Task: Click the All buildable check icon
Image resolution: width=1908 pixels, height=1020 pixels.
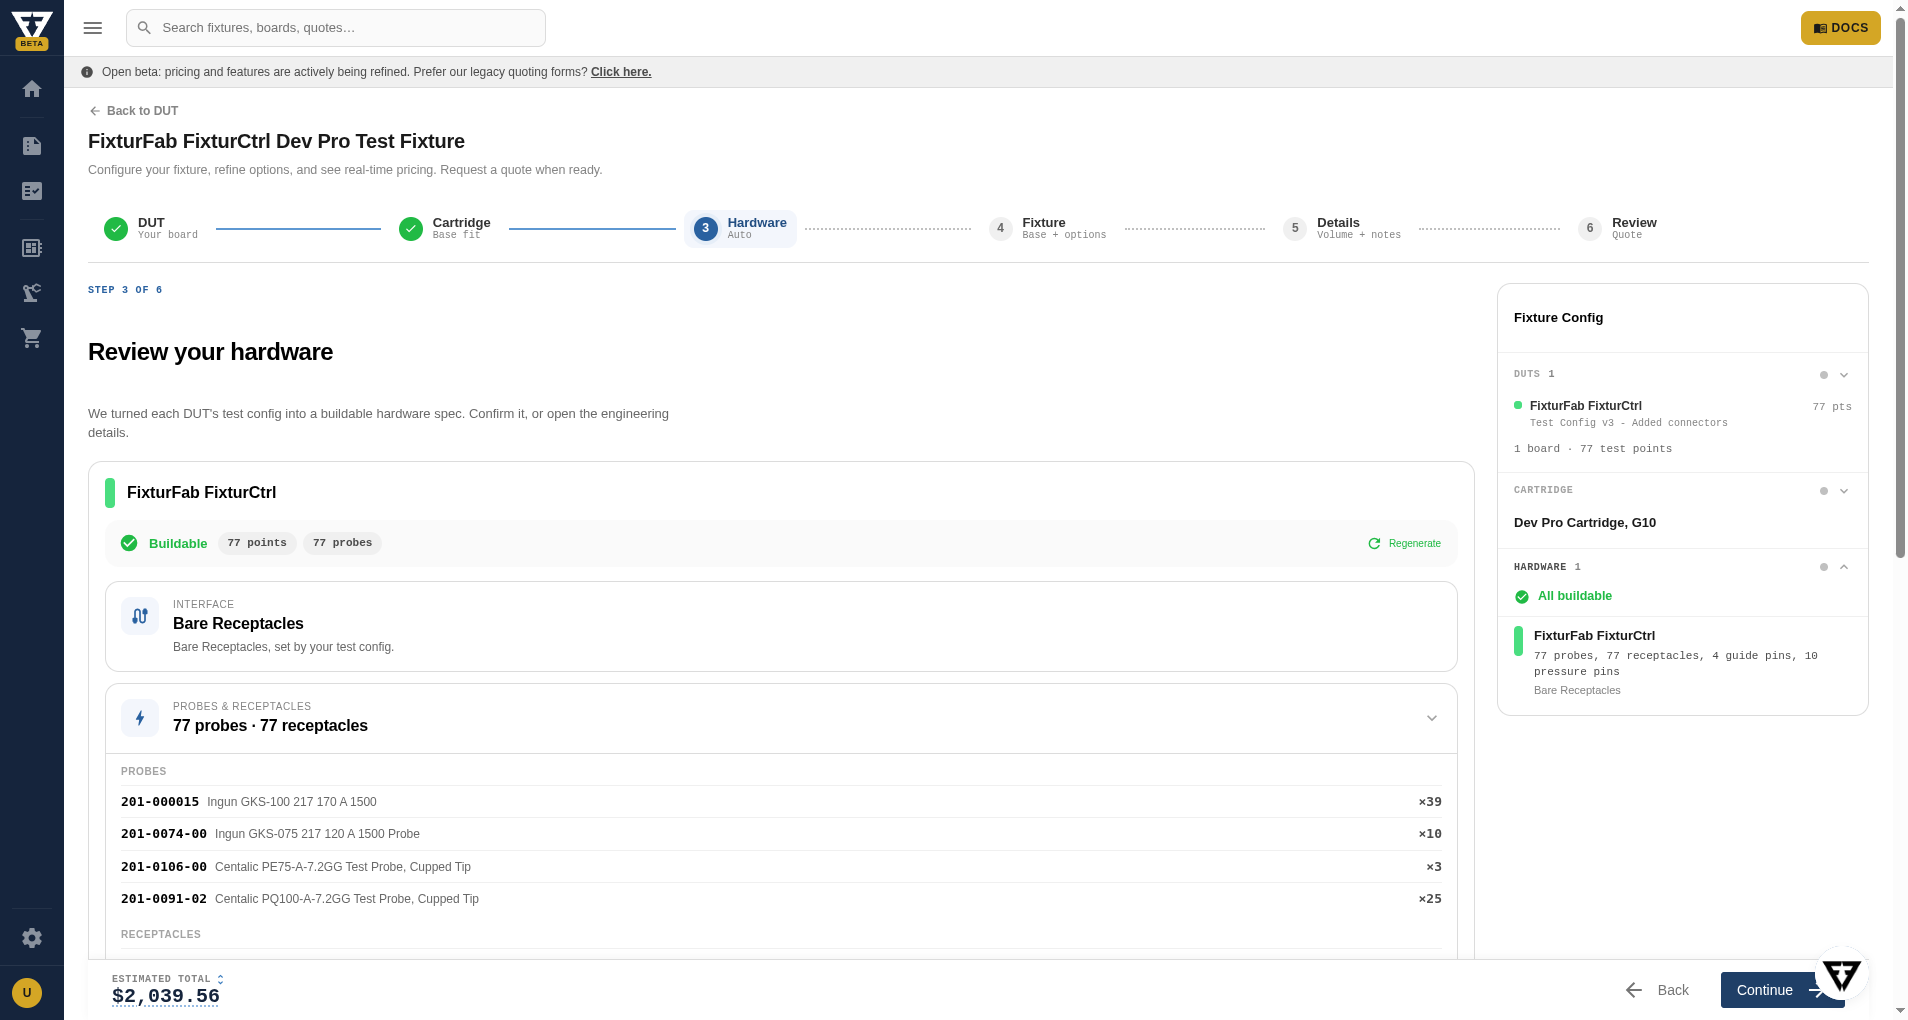Action: click(1522, 597)
